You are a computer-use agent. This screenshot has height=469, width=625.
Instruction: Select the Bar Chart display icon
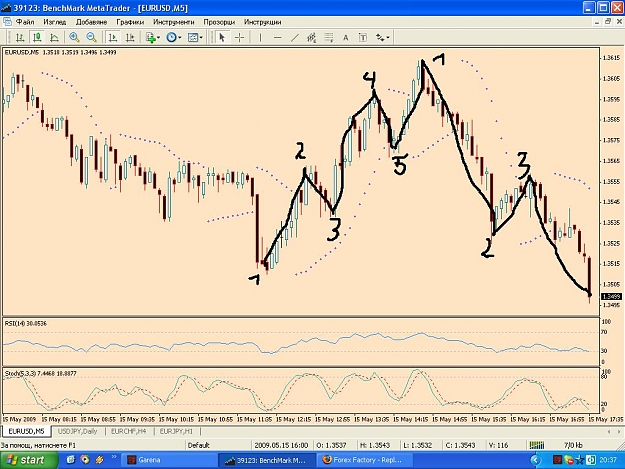tap(20, 37)
